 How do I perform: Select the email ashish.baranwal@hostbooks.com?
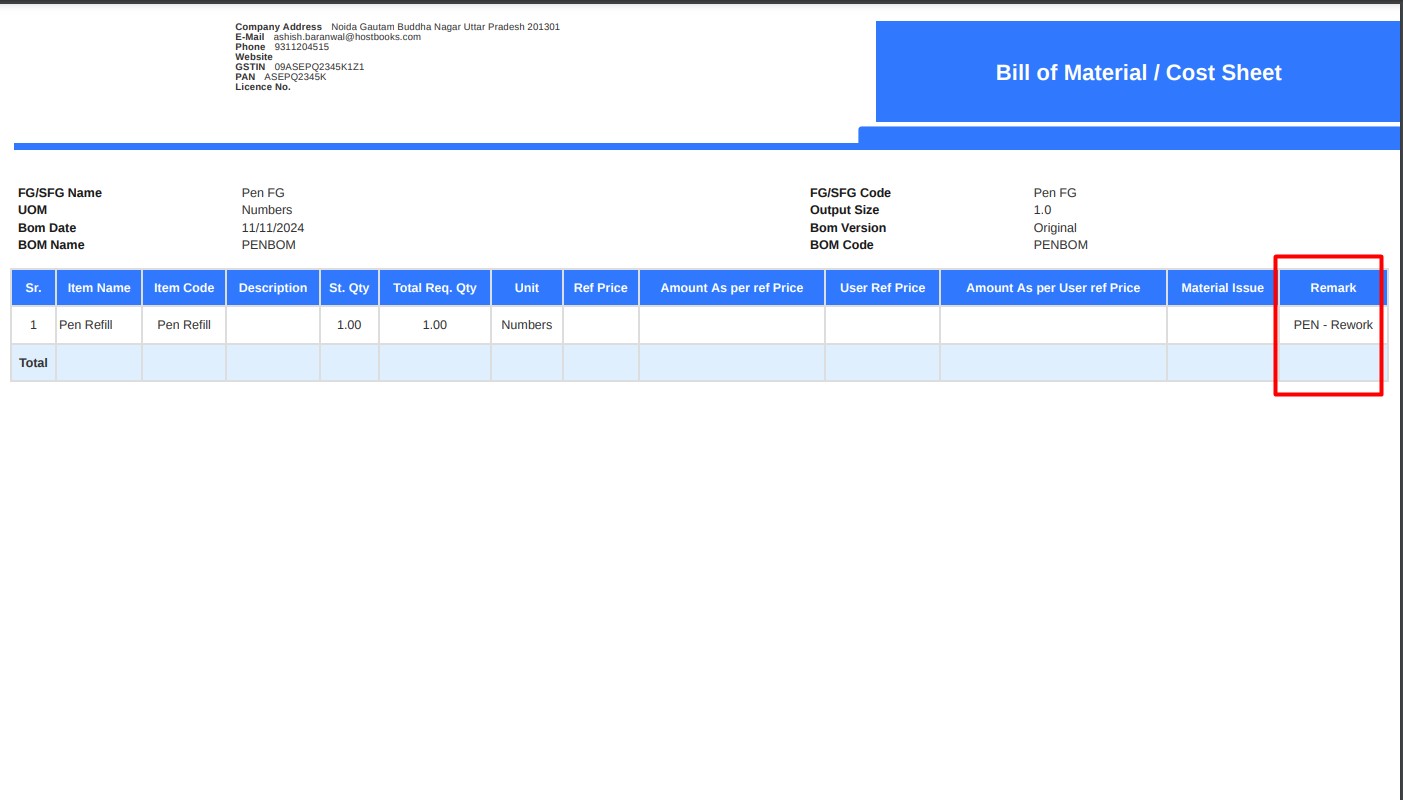(347, 37)
